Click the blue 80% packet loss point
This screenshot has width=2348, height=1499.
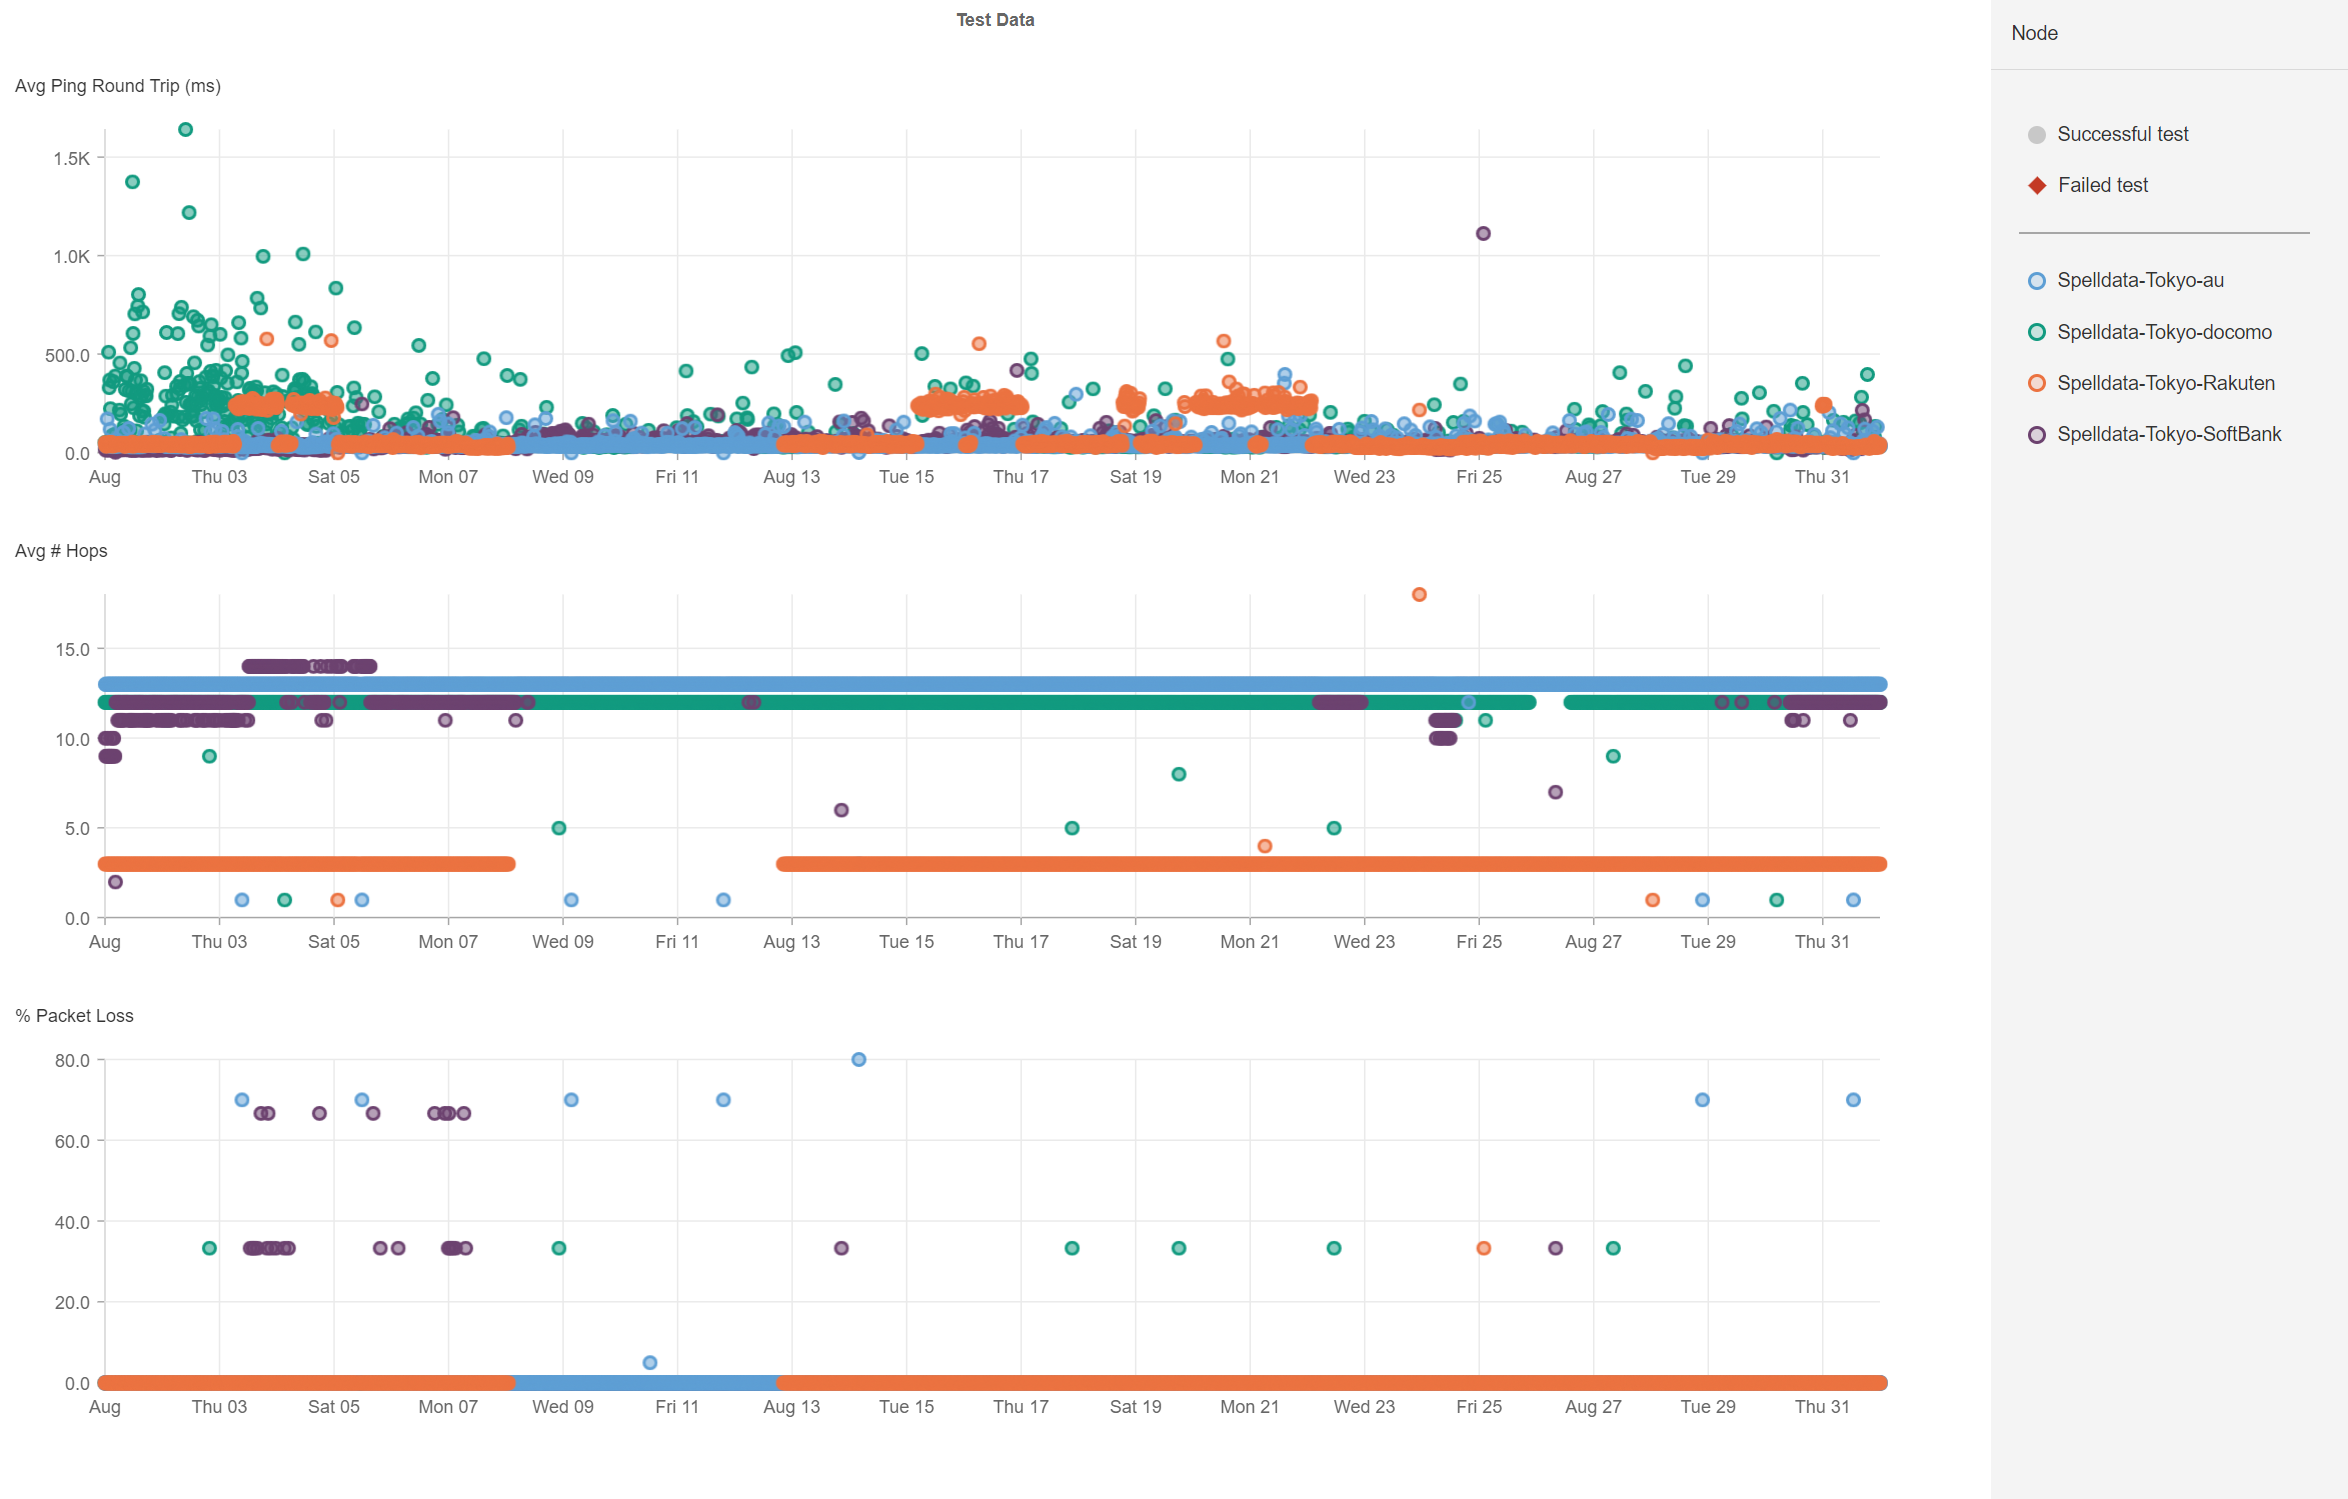tap(859, 1060)
